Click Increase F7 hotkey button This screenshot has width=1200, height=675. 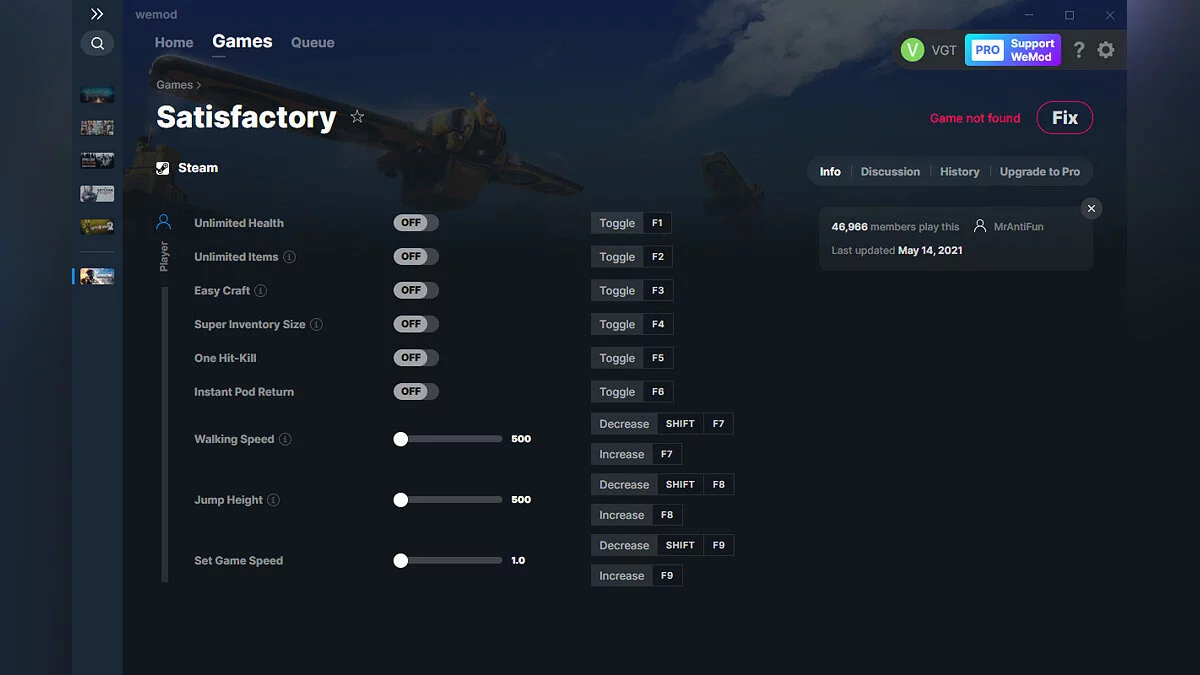pyautogui.click(x=636, y=454)
